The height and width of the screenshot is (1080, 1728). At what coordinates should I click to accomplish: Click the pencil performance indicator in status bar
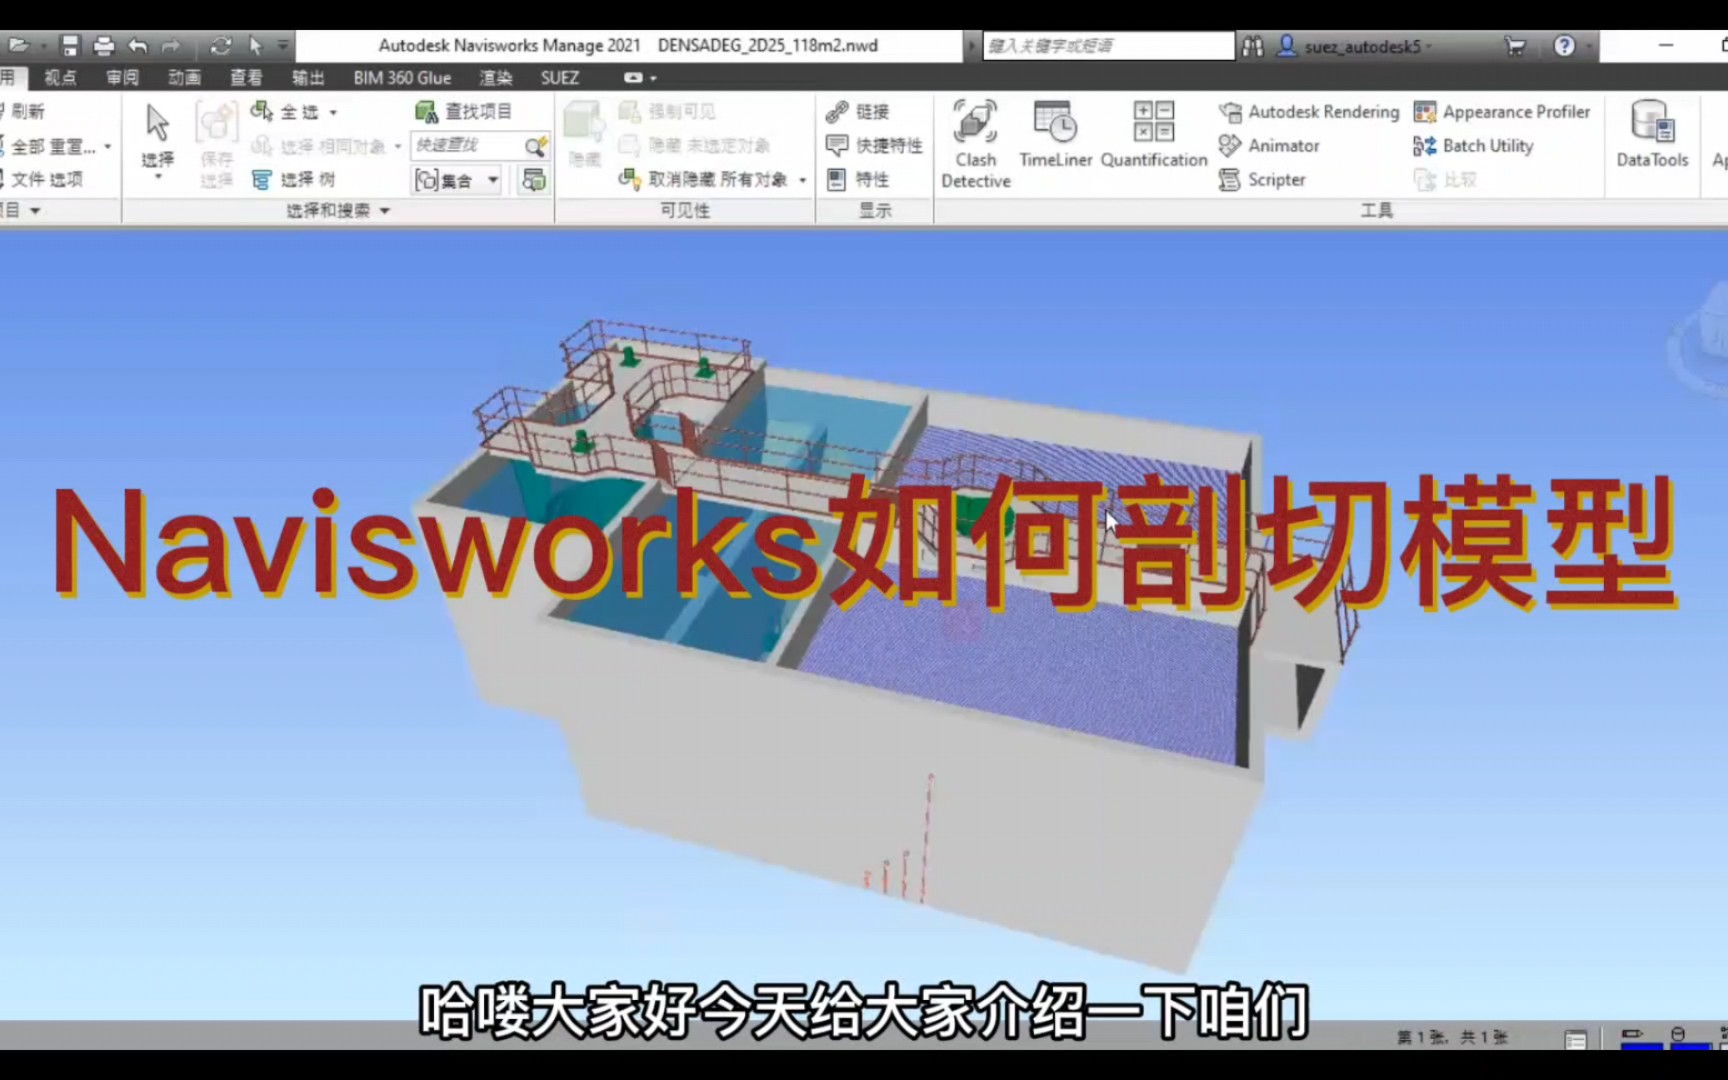pos(1632,1035)
